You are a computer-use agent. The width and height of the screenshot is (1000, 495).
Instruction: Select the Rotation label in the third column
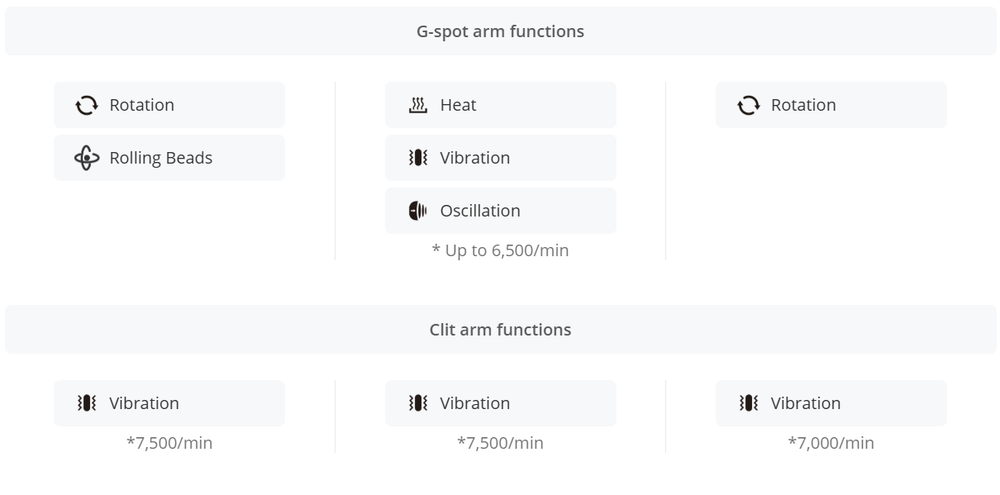803,105
